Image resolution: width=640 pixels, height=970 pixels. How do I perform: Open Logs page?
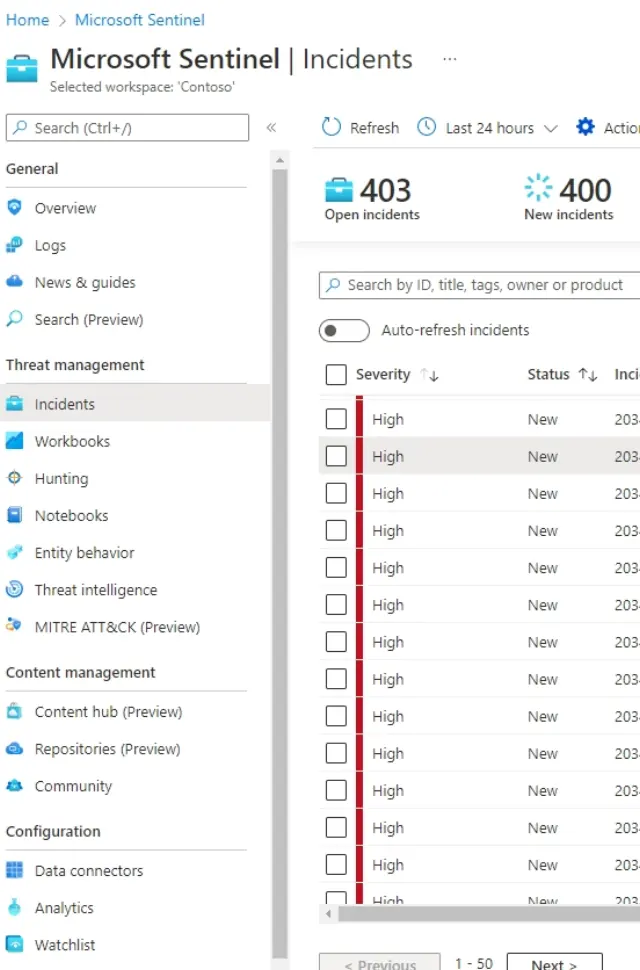[50, 246]
